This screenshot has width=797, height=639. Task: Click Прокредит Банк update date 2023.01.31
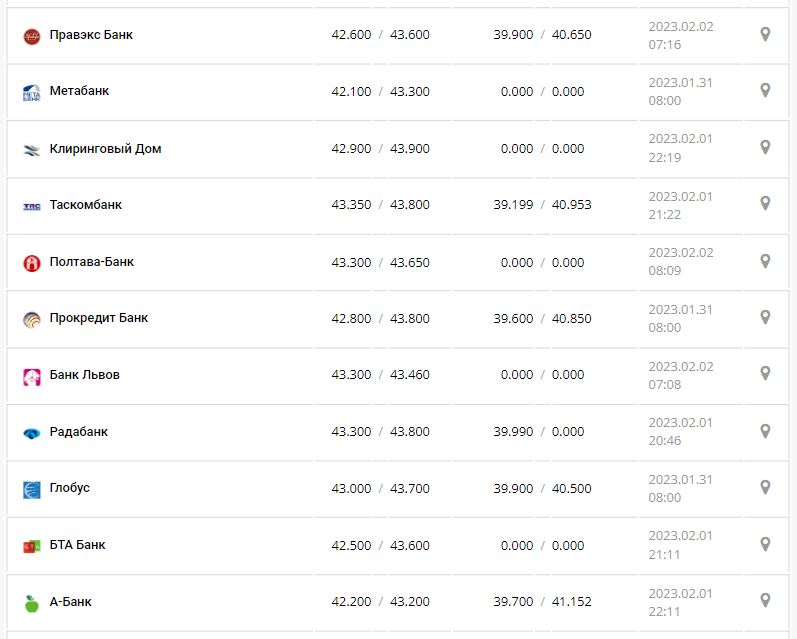pyautogui.click(x=680, y=309)
